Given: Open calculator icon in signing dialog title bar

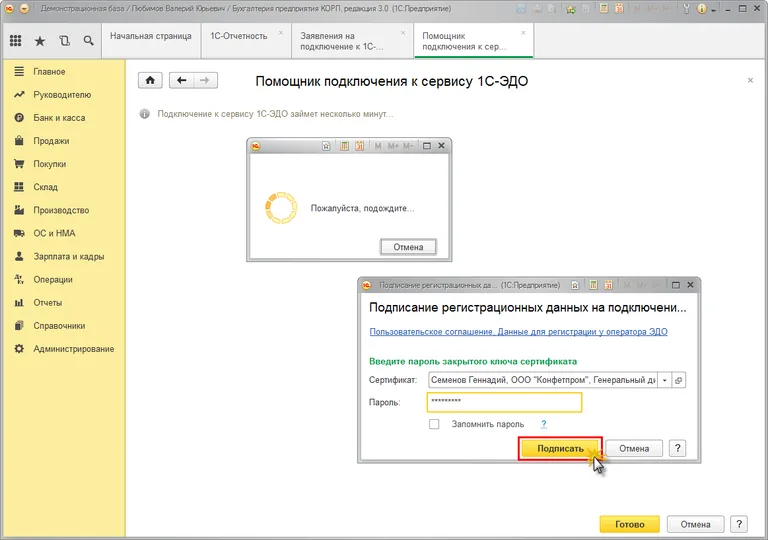Looking at the screenshot, I should tap(592, 285).
